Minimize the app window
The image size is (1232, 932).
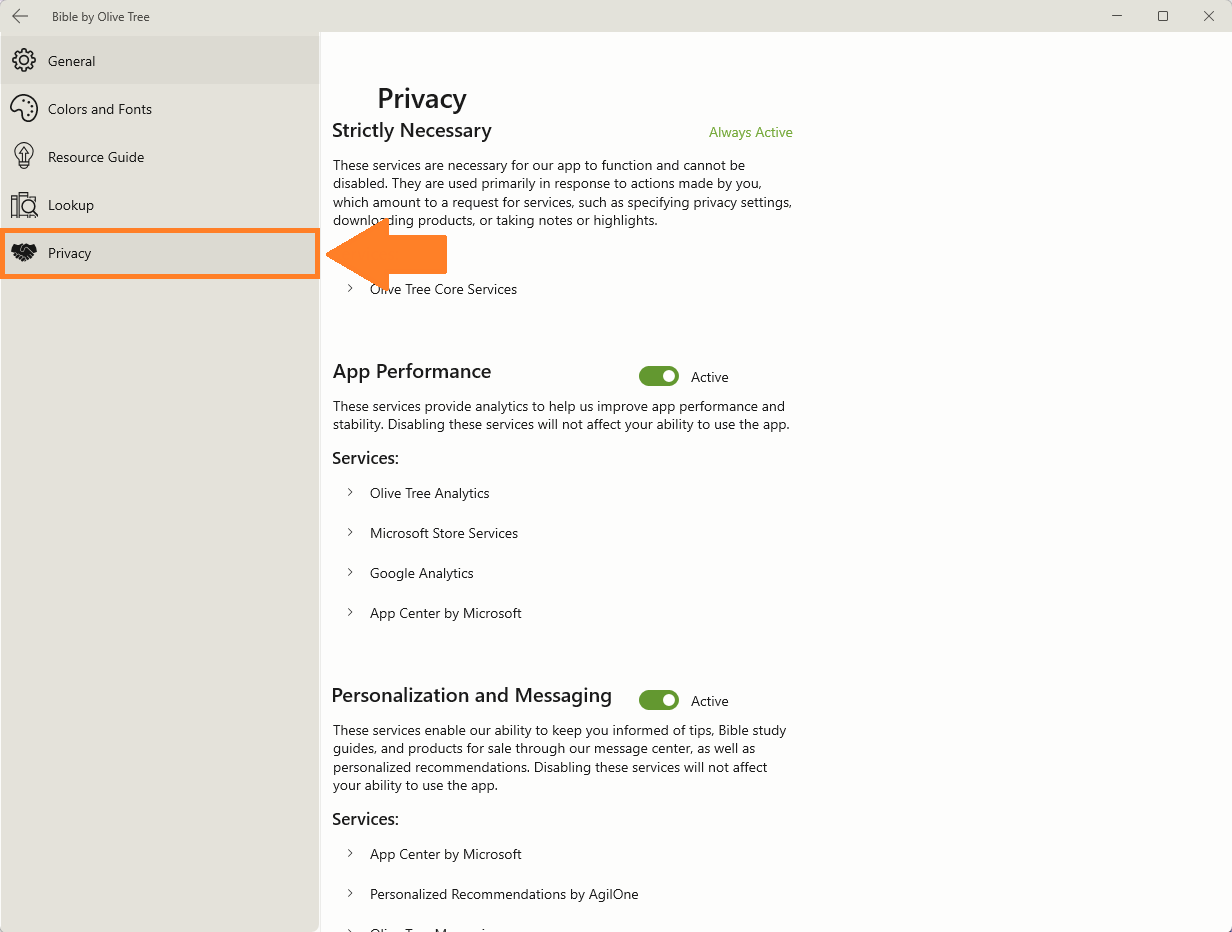[x=1117, y=16]
